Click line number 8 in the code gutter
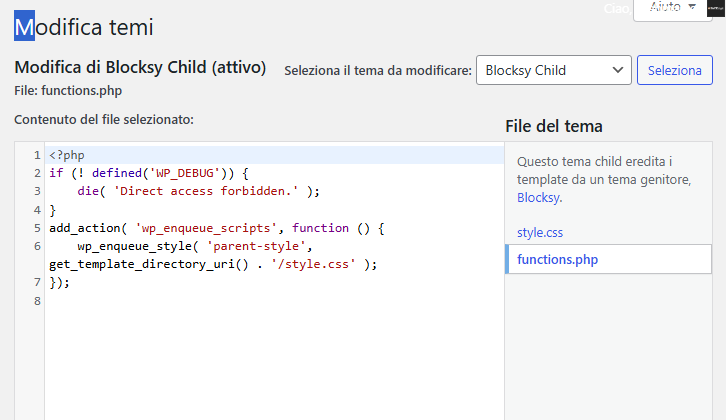Screen dimensions: 726x420 36,301
